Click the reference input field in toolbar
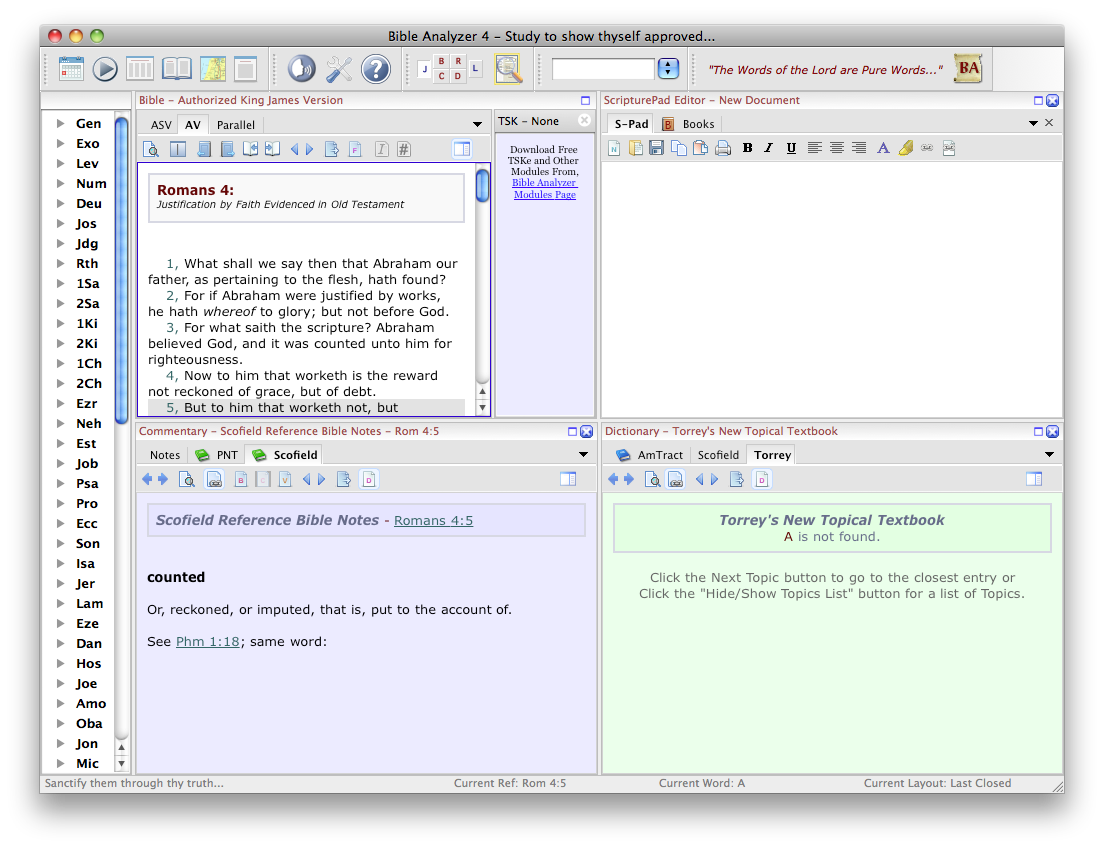Viewport: 1104px width, 848px height. pyautogui.click(x=603, y=69)
